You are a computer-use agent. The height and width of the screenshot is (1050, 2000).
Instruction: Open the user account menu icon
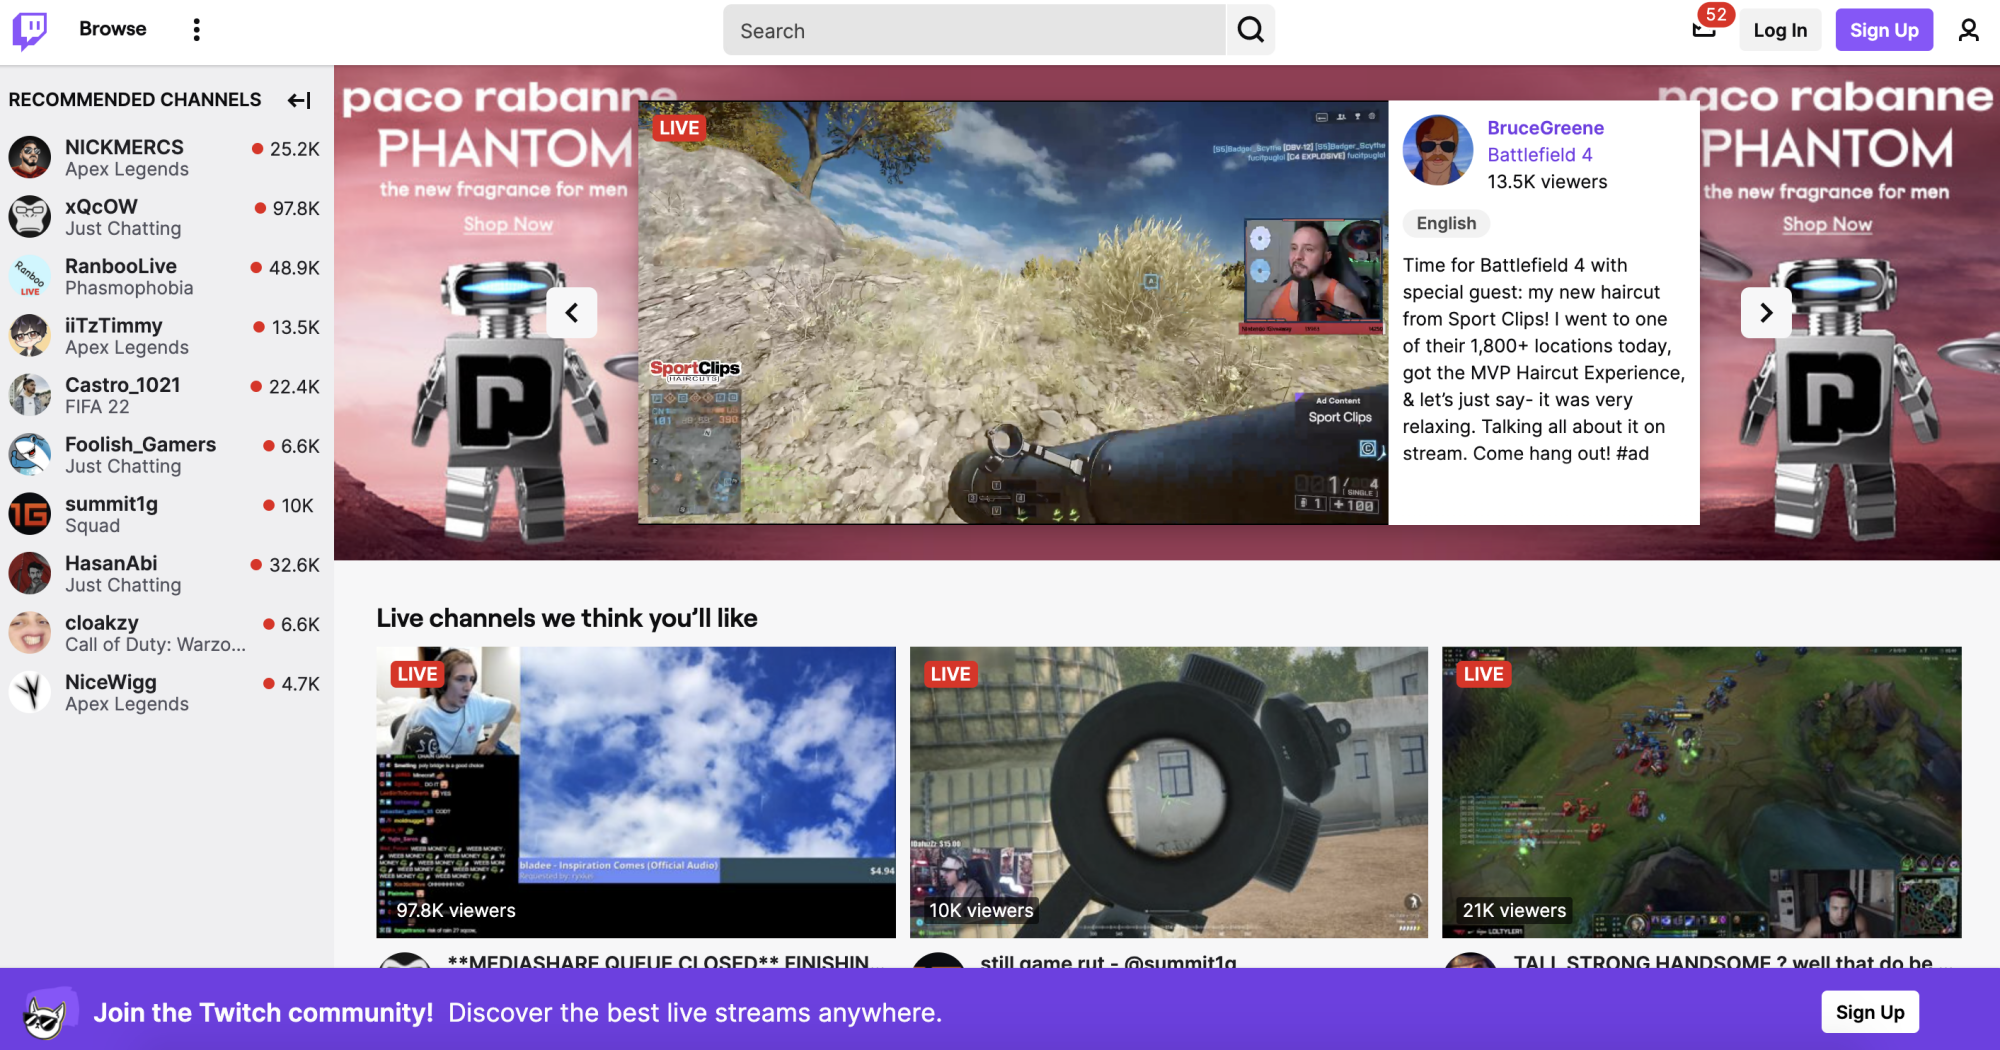coord(1968,30)
